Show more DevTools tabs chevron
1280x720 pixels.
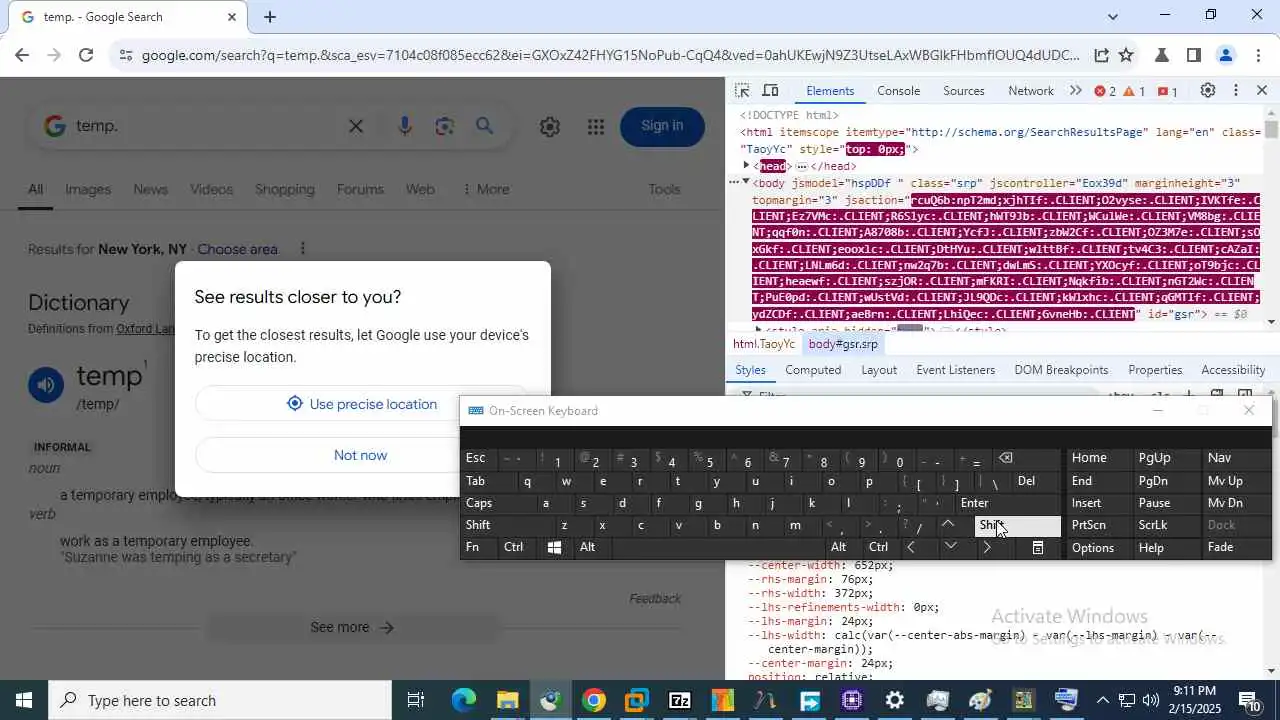(1075, 91)
